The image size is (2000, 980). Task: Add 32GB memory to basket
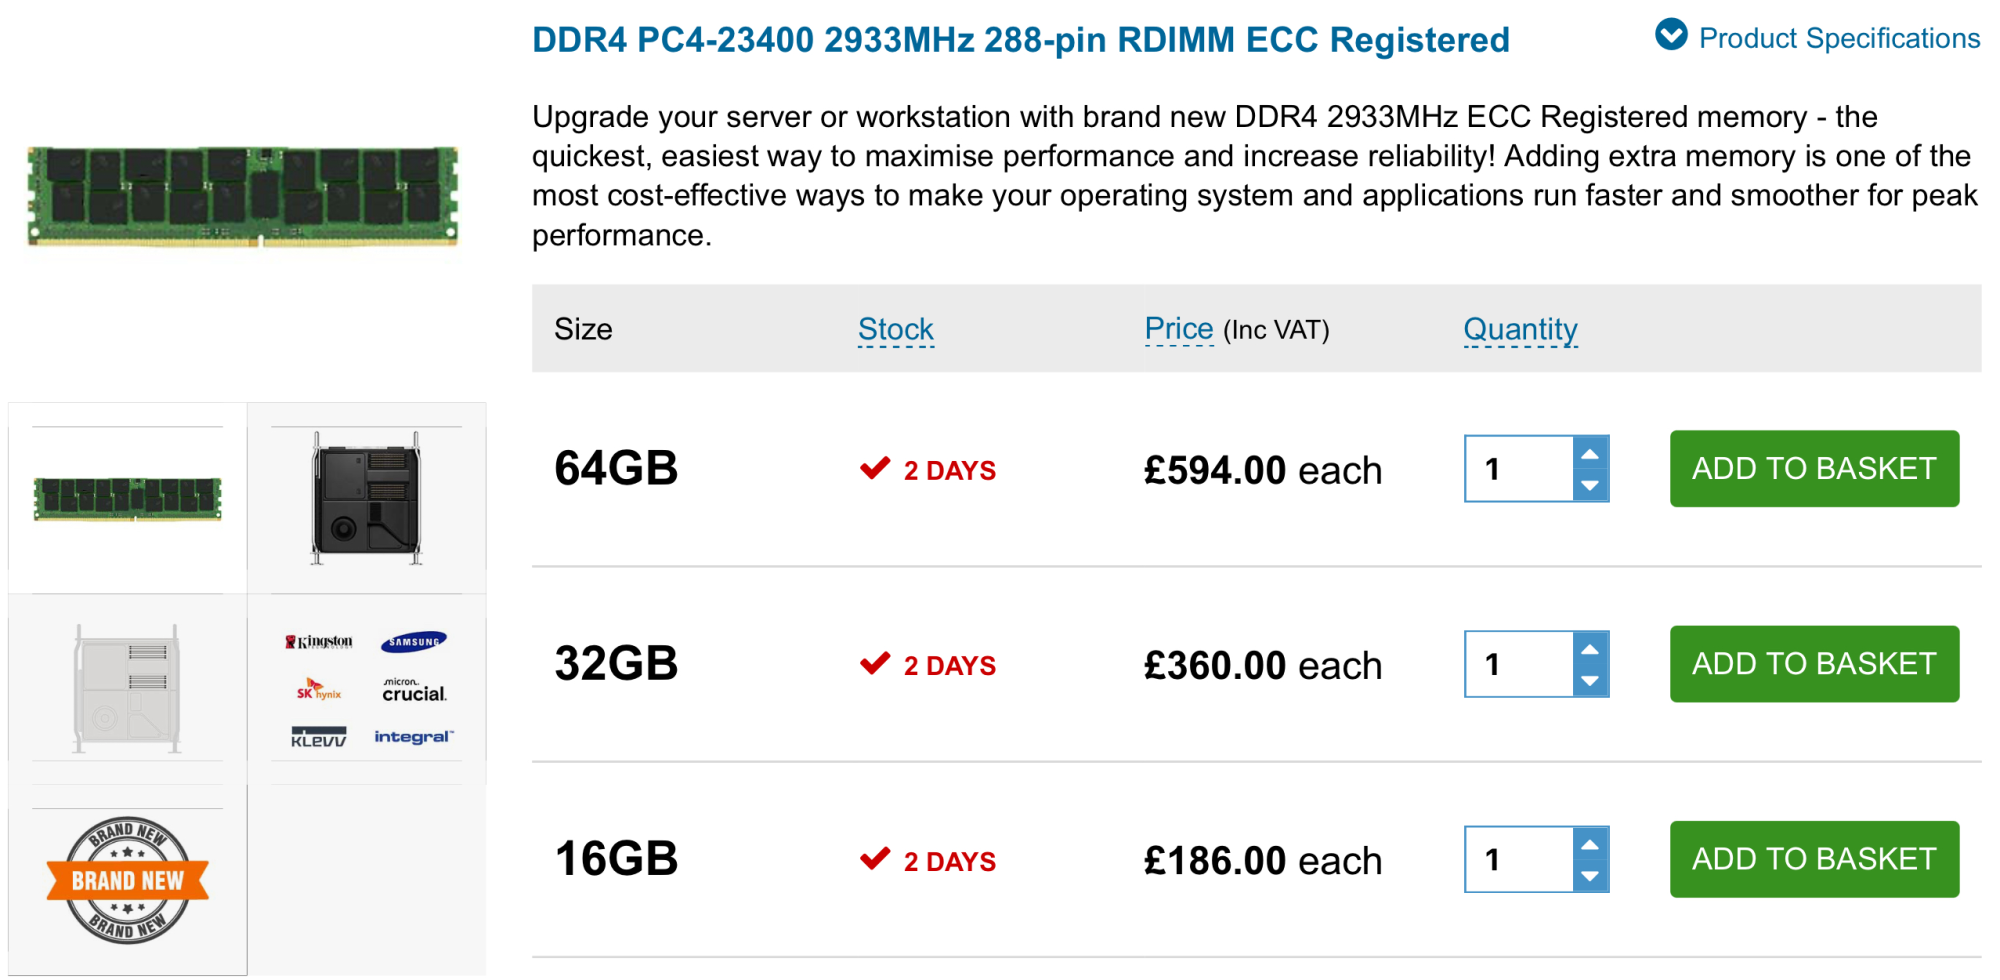coord(1813,663)
